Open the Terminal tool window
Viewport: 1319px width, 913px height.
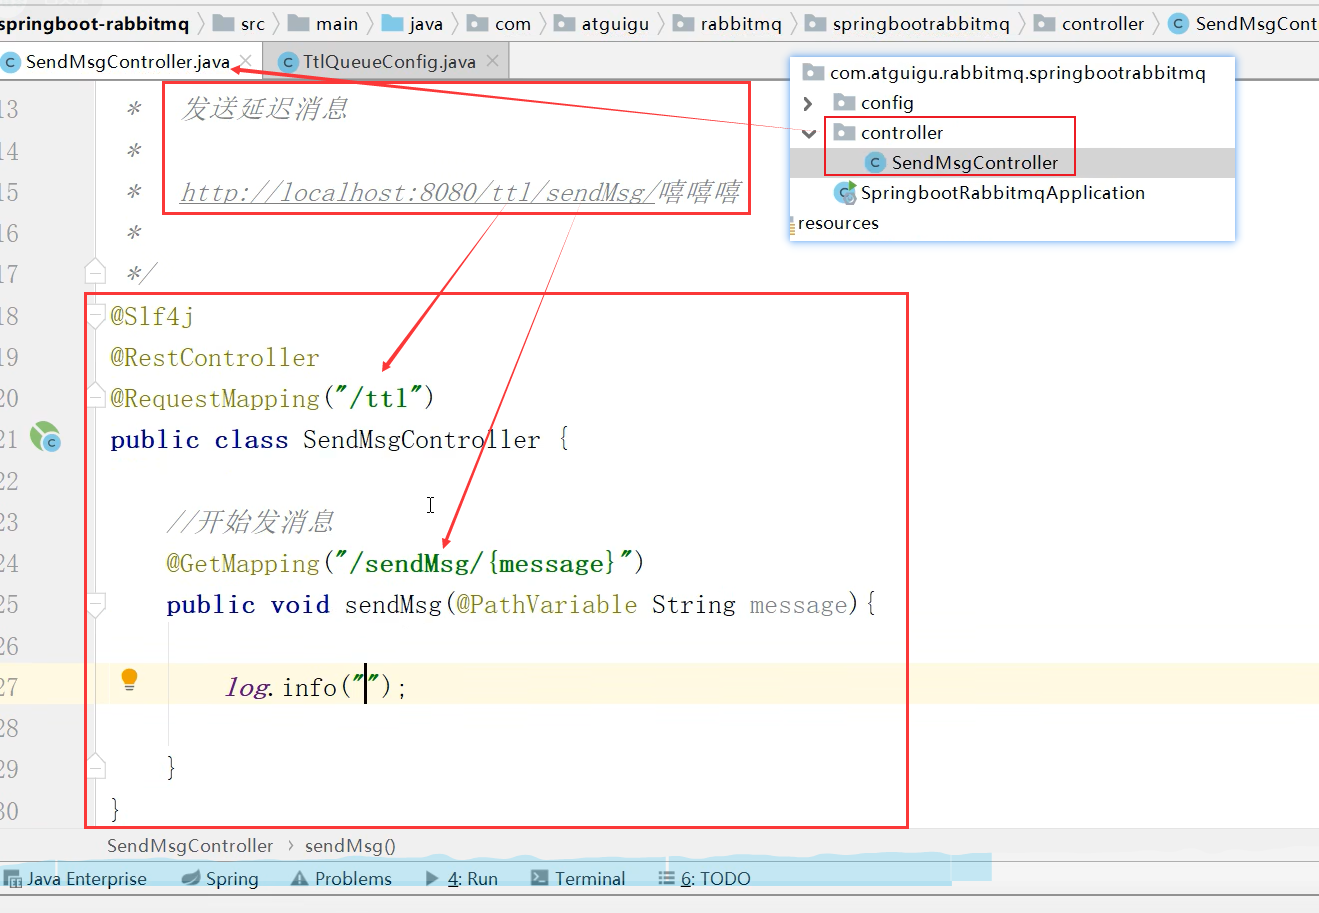point(578,879)
